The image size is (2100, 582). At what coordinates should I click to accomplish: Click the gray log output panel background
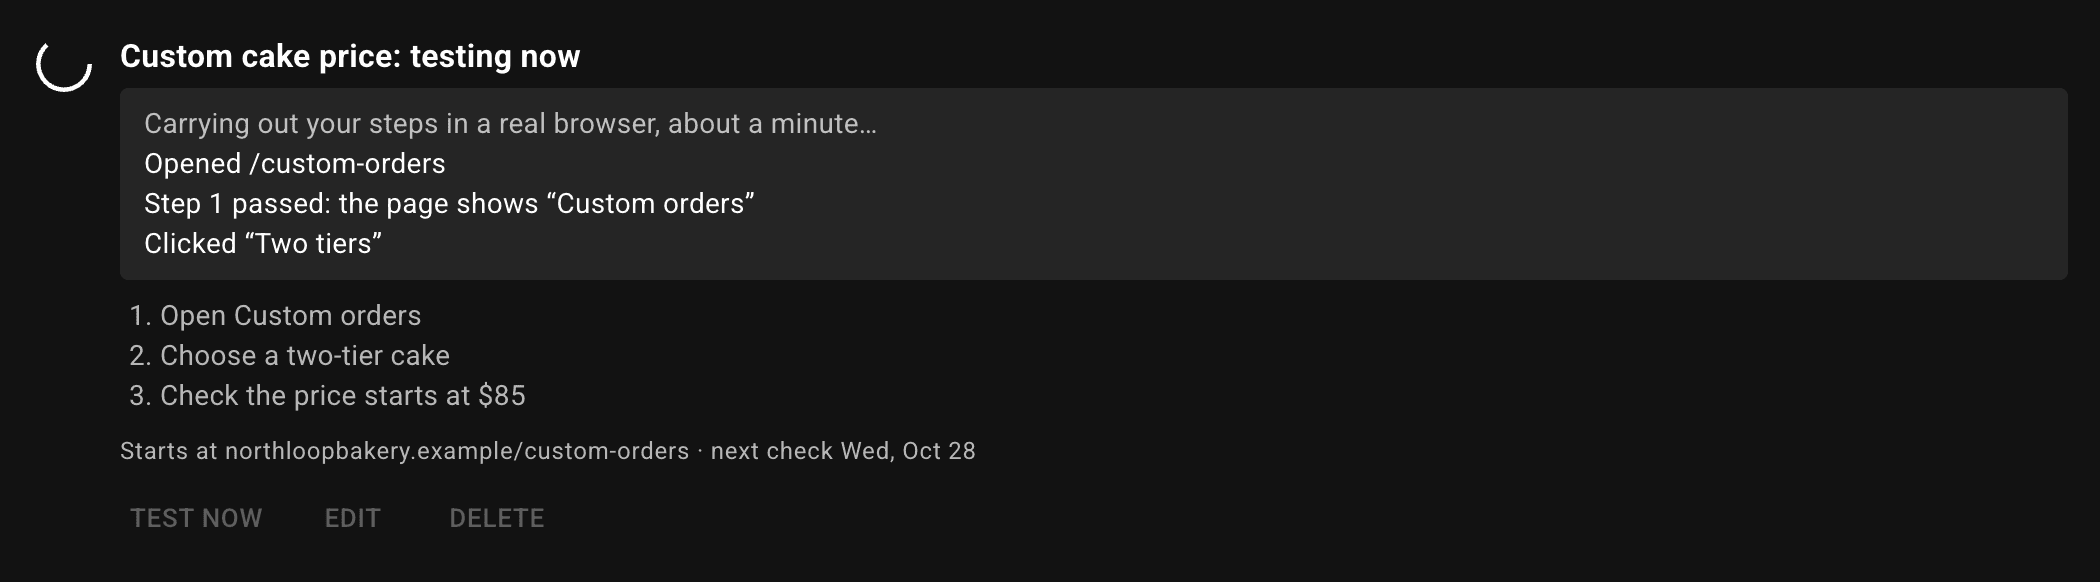coord(1400,184)
